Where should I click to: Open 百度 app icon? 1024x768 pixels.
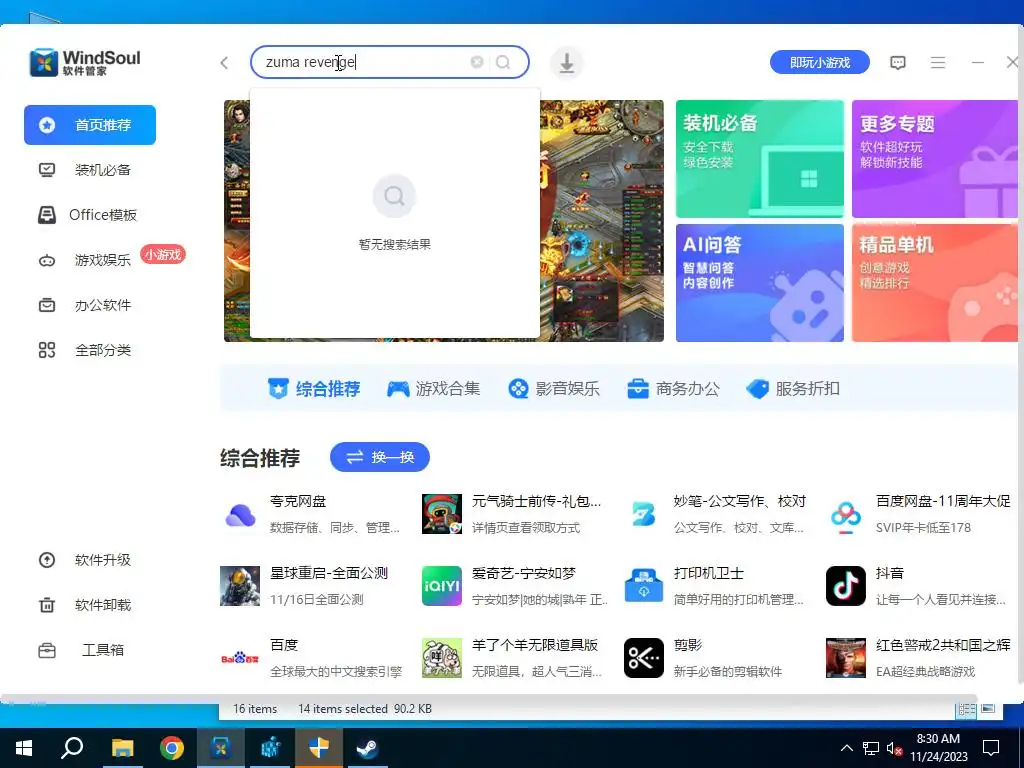(x=240, y=658)
